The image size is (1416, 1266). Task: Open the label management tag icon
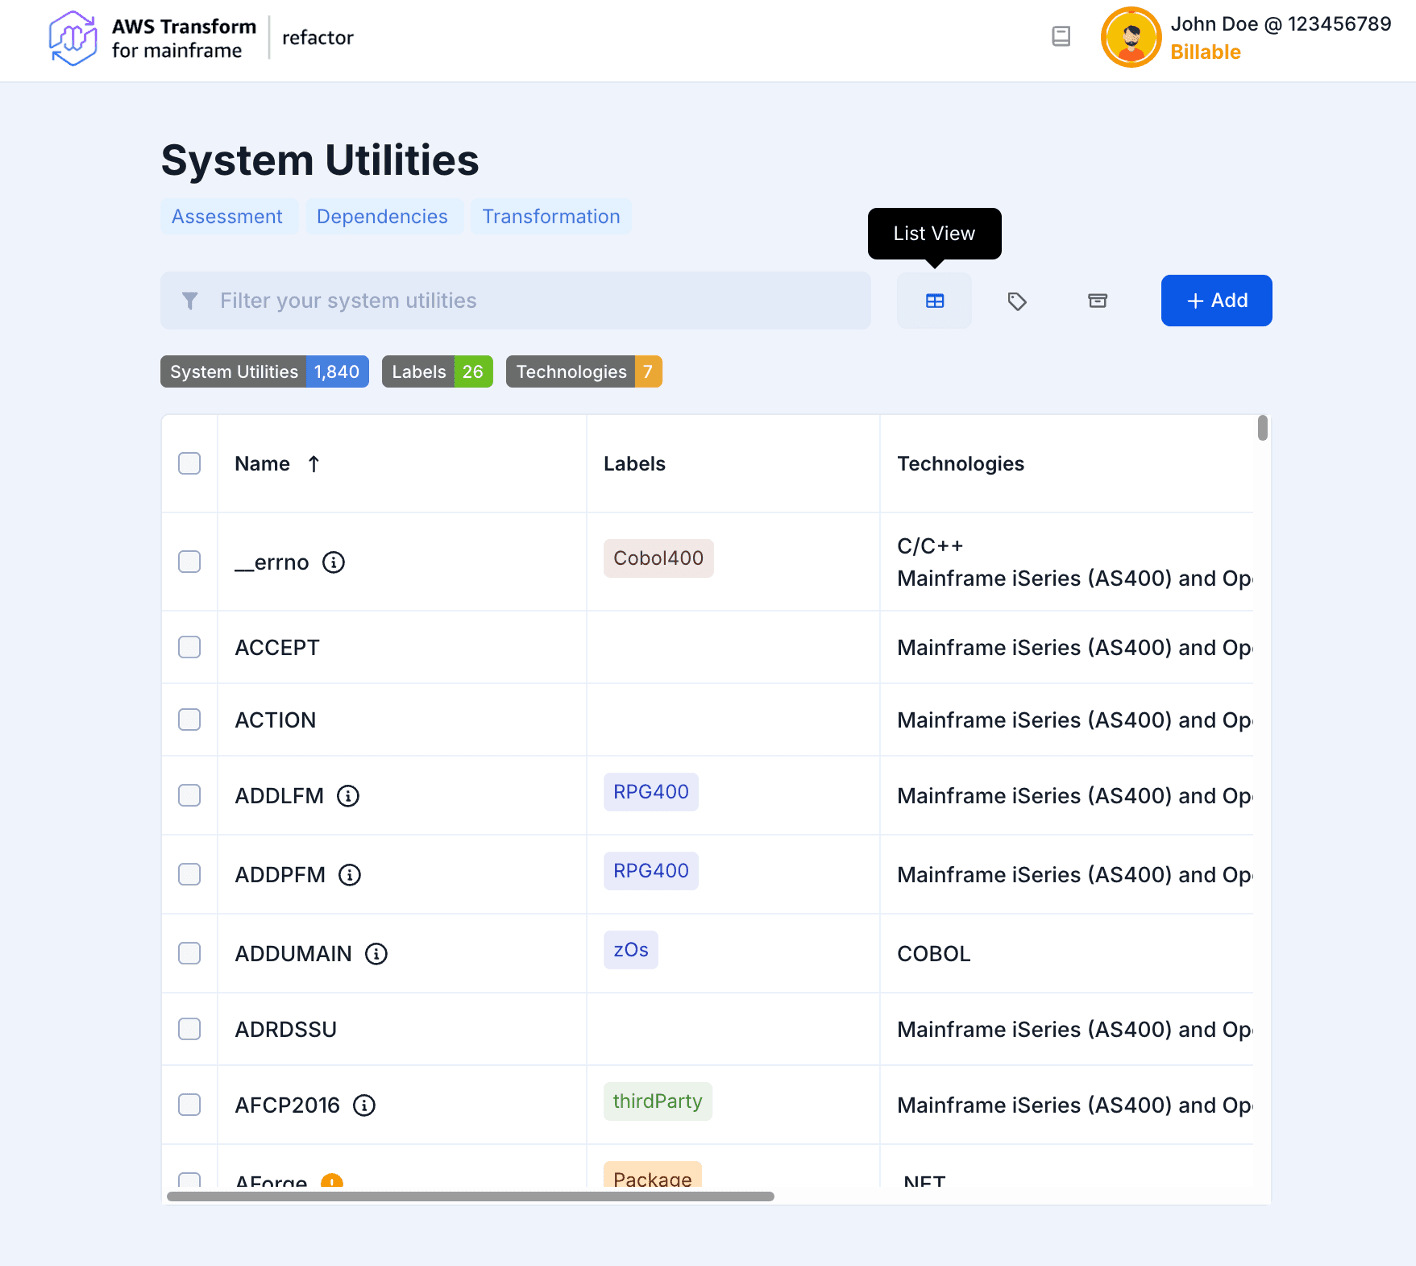[x=1017, y=300]
